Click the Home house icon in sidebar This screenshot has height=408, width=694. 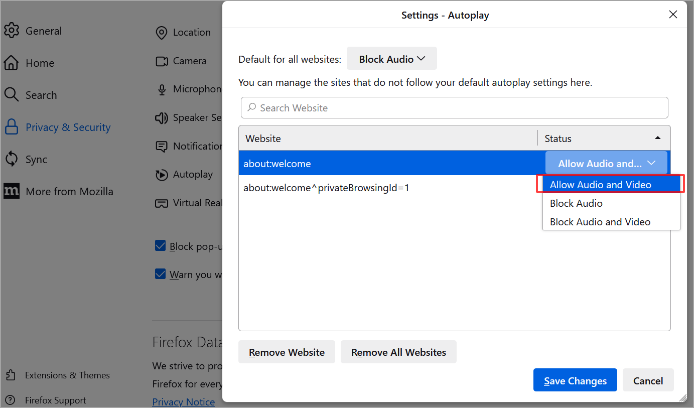[x=12, y=63]
